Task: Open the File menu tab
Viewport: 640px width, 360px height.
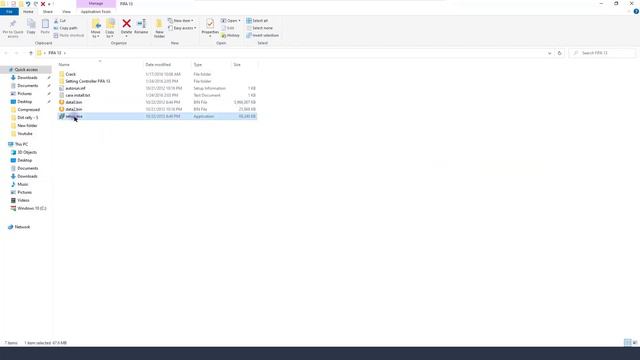Action: click(9, 12)
